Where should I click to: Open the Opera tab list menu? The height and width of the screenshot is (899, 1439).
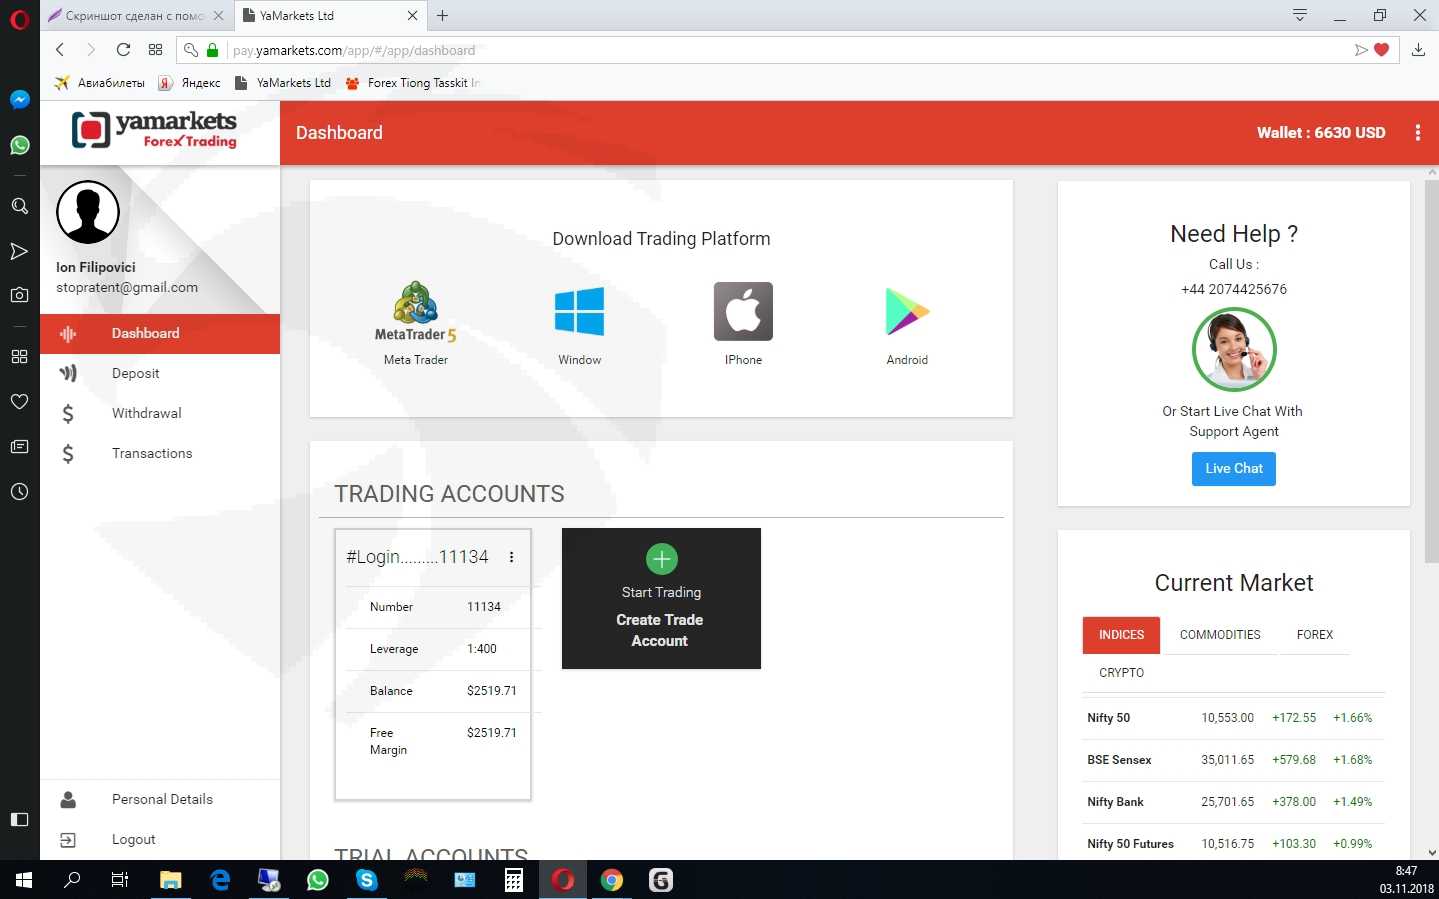[1299, 15]
